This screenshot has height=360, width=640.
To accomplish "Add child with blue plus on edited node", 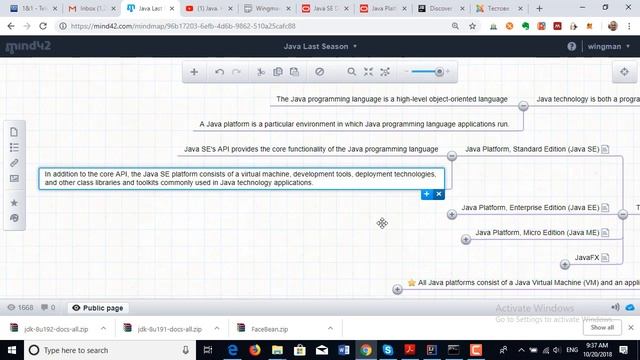I will pyautogui.click(x=427, y=194).
